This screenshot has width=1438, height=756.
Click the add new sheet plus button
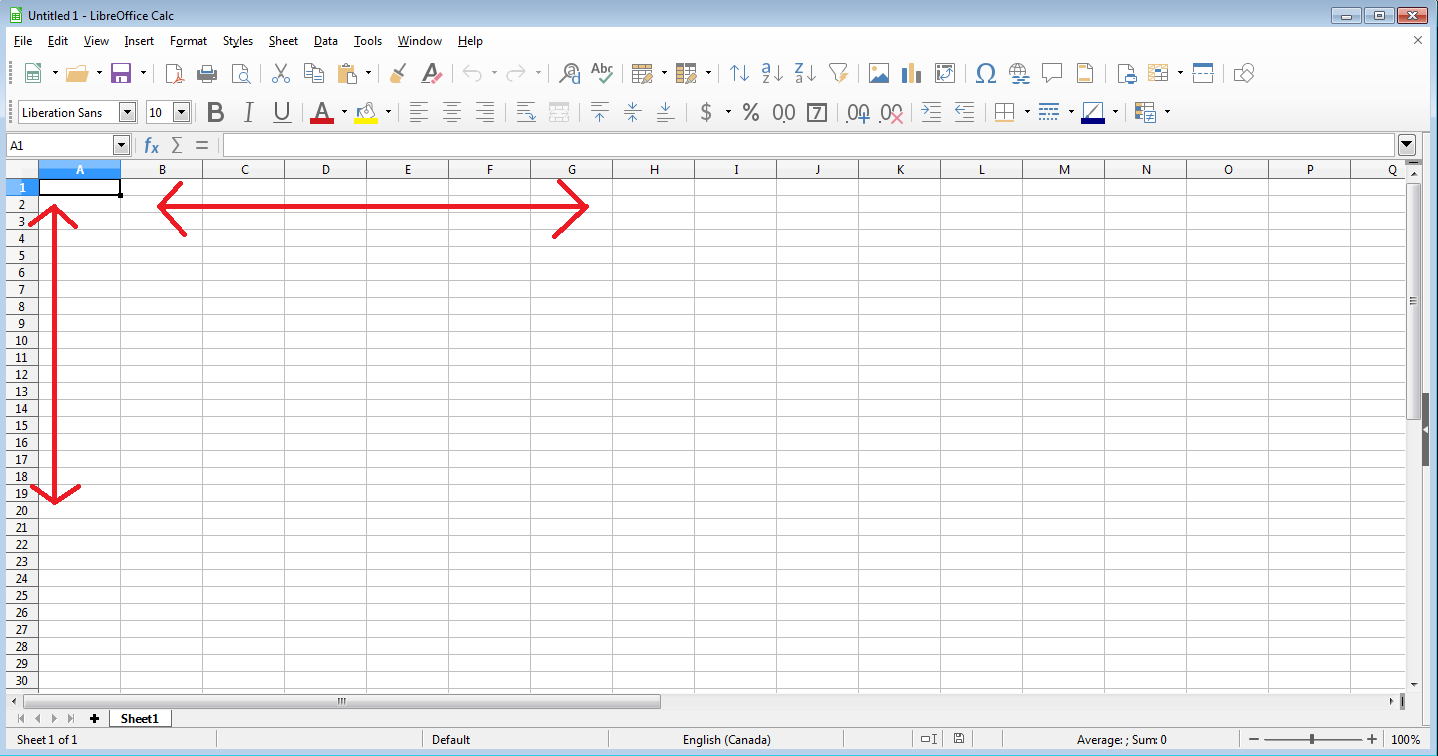click(x=94, y=718)
